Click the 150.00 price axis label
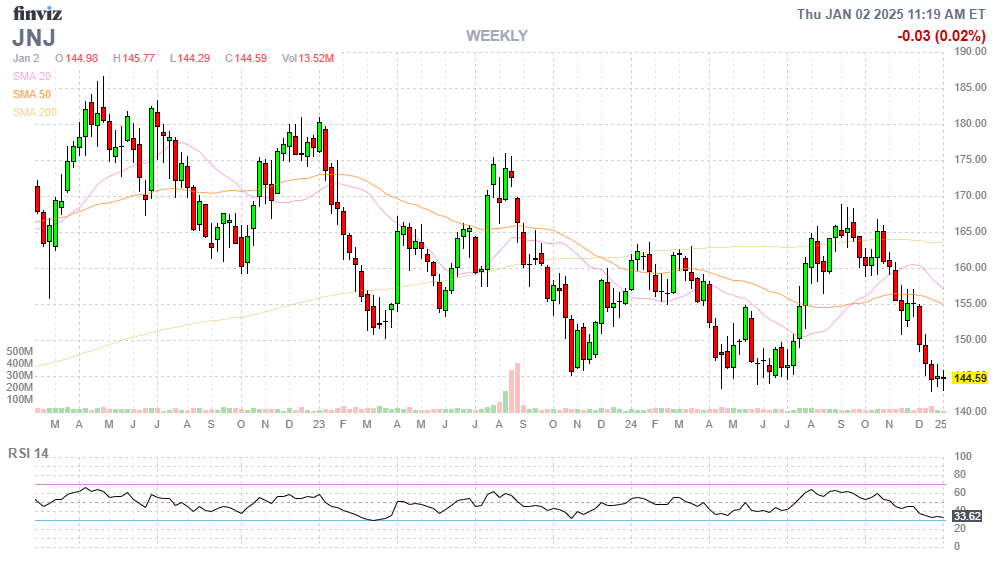 [970, 340]
